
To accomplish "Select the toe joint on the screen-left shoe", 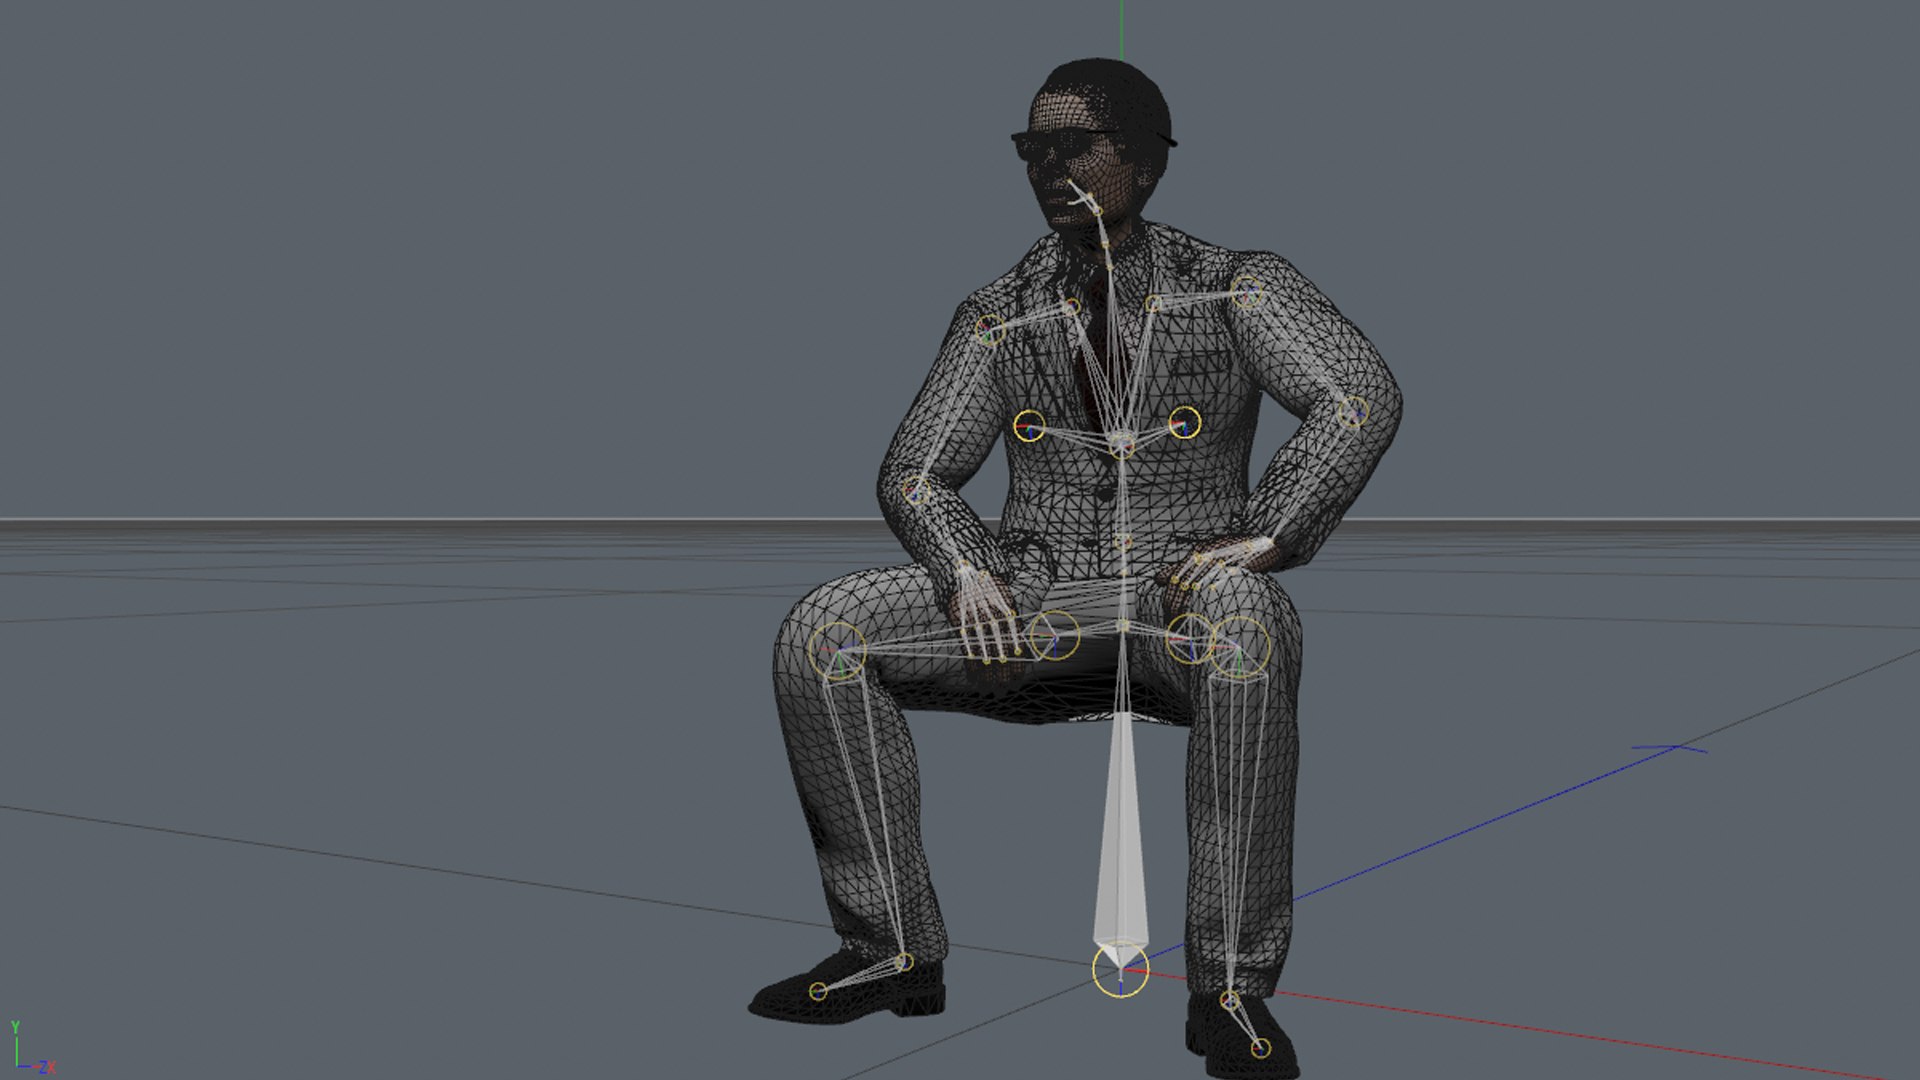I will coord(818,991).
